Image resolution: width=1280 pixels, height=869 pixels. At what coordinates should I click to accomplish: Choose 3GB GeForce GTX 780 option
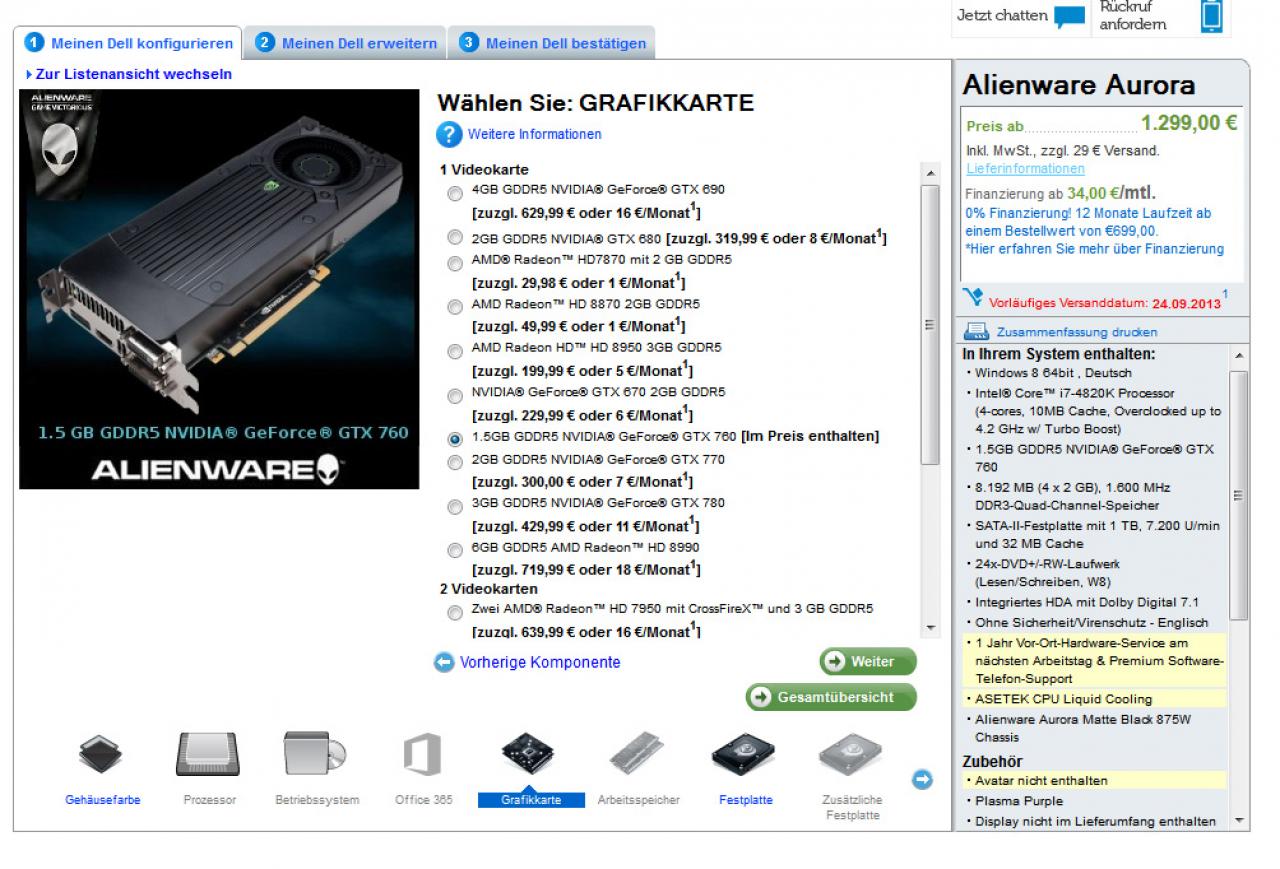click(455, 507)
